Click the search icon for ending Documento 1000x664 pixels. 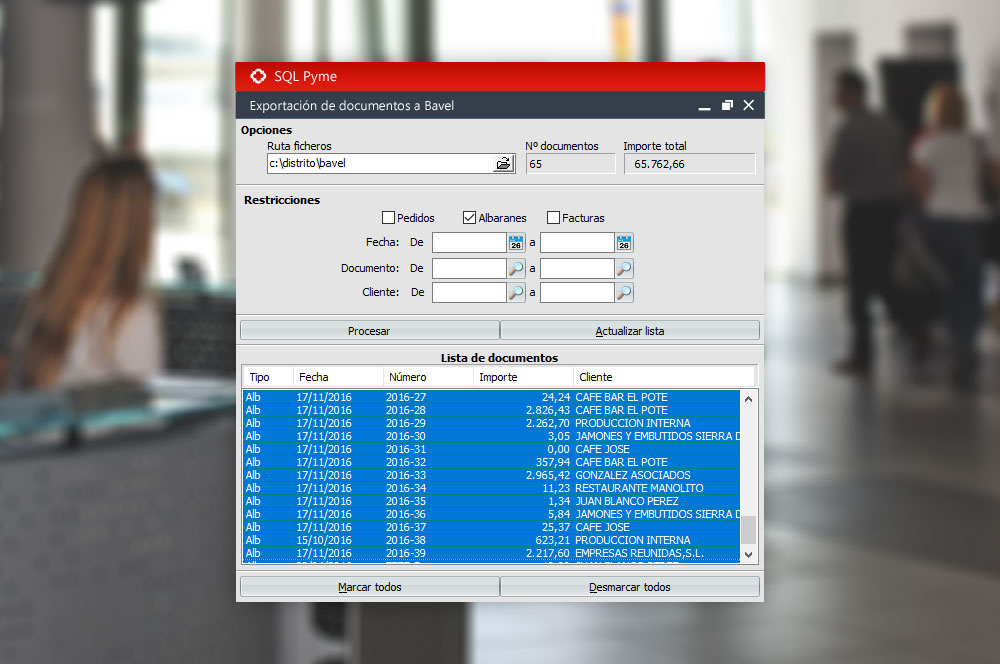(x=624, y=269)
